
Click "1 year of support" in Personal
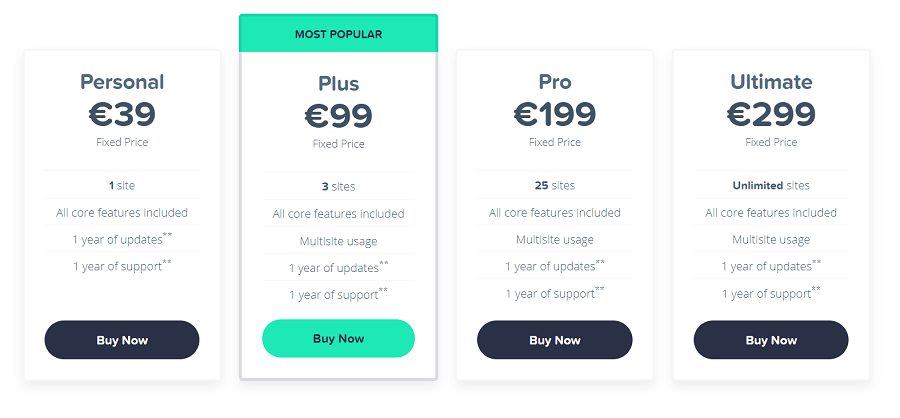pyautogui.click(x=122, y=266)
